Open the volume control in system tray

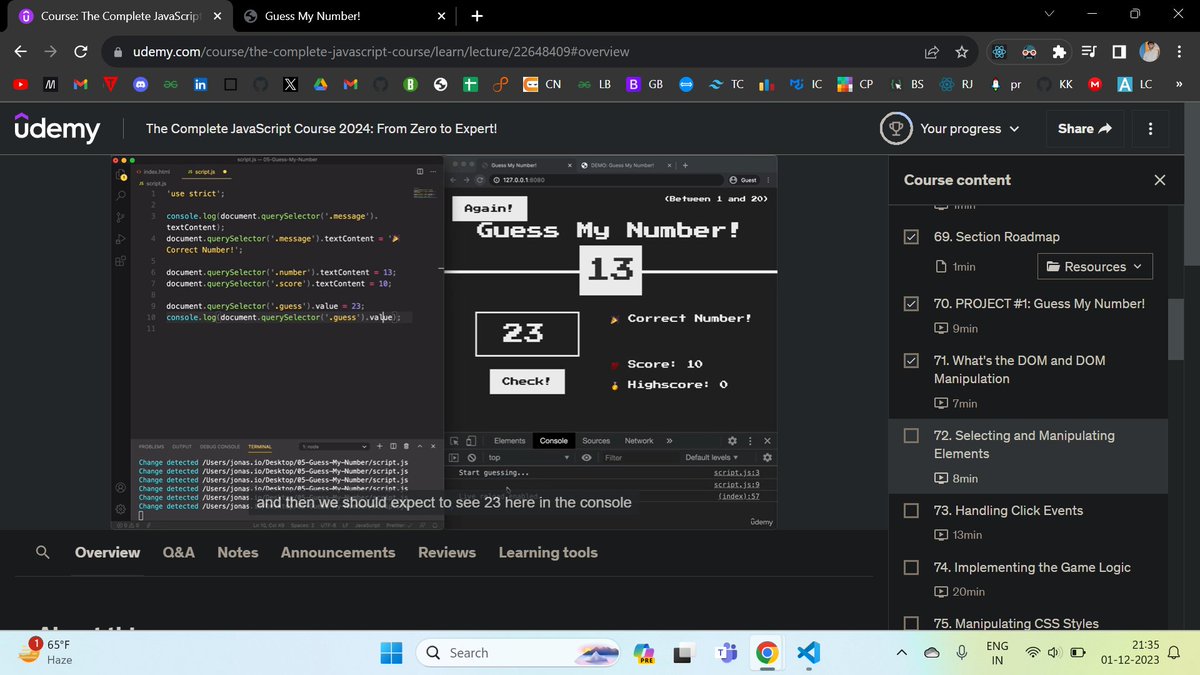click(x=1056, y=653)
